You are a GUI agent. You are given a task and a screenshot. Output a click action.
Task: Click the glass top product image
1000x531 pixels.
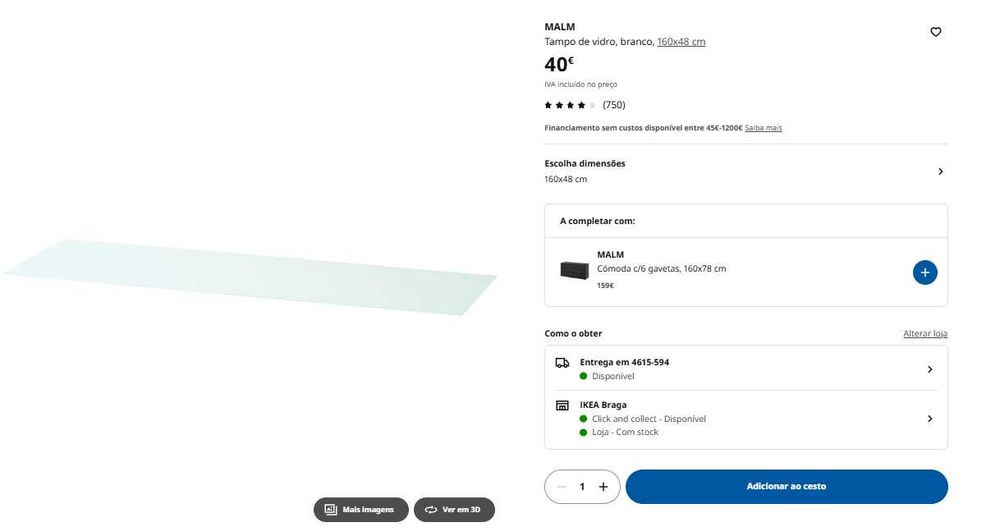coord(249,275)
